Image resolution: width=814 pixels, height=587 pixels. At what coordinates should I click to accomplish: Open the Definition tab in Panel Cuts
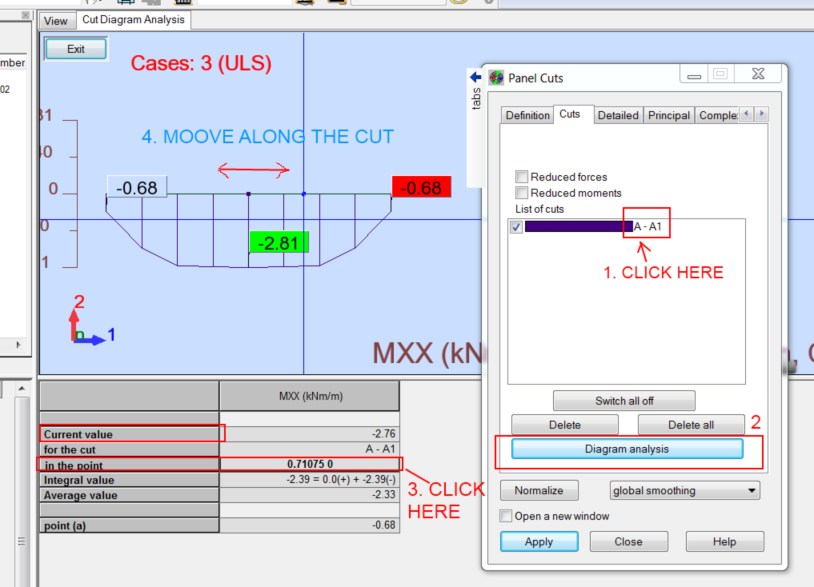coord(527,115)
